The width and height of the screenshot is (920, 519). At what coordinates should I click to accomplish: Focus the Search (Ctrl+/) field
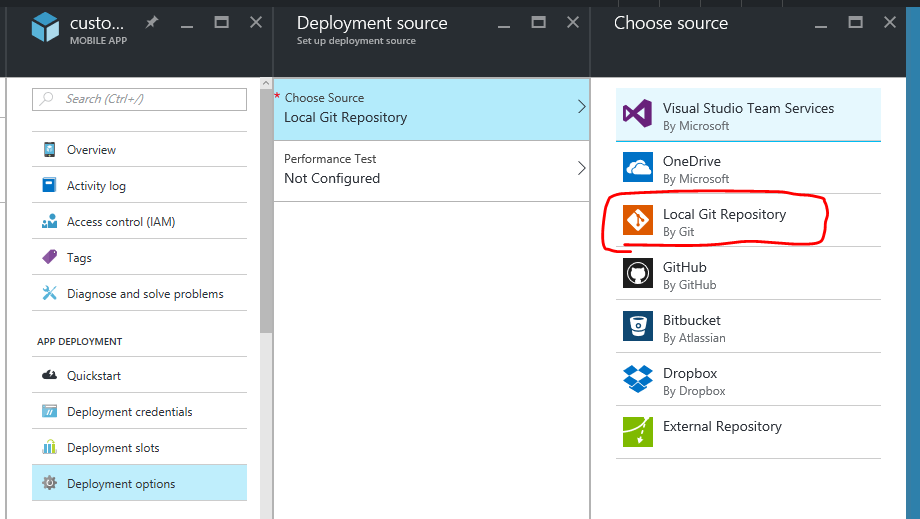139,99
